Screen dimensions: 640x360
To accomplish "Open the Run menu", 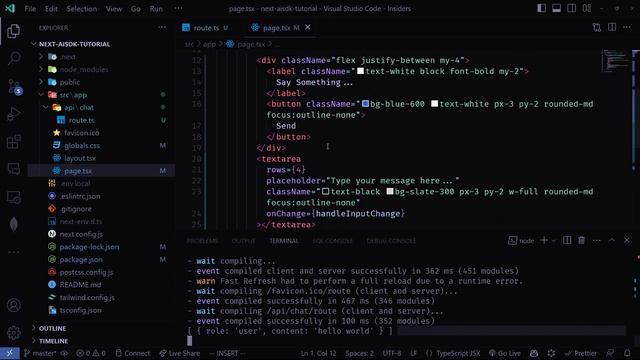I will coord(156,9).
